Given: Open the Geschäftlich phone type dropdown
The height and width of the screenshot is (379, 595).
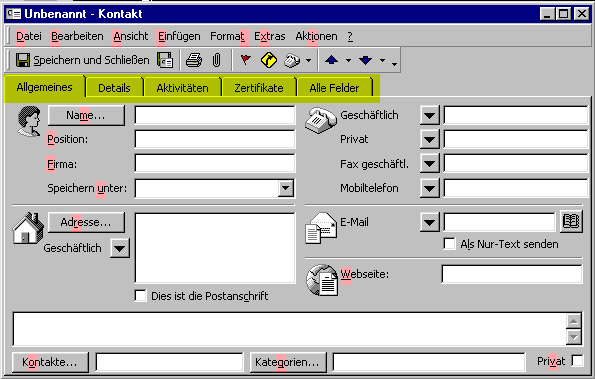Looking at the screenshot, I should pyautogui.click(x=430, y=115).
